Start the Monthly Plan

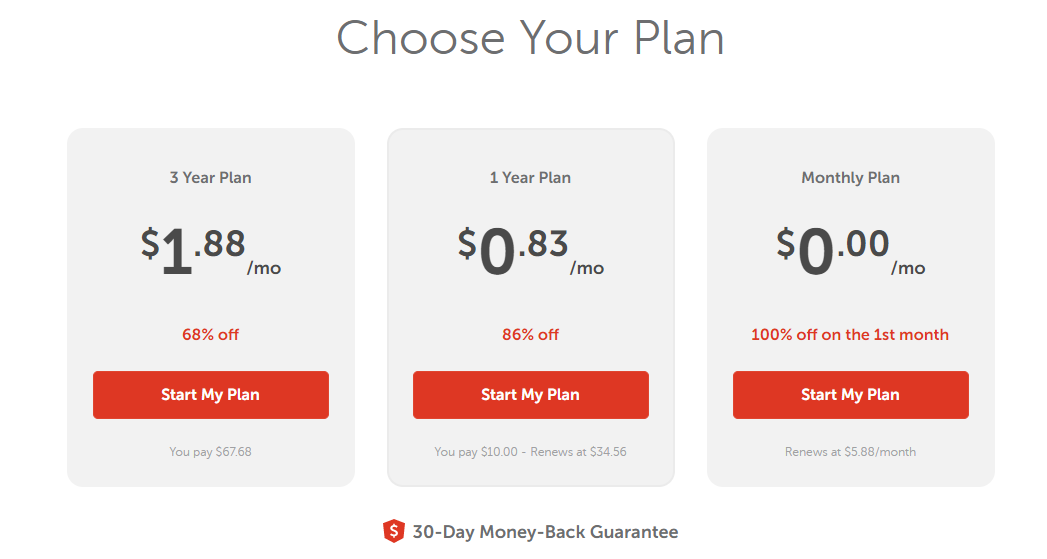pyautogui.click(x=850, y=395)
